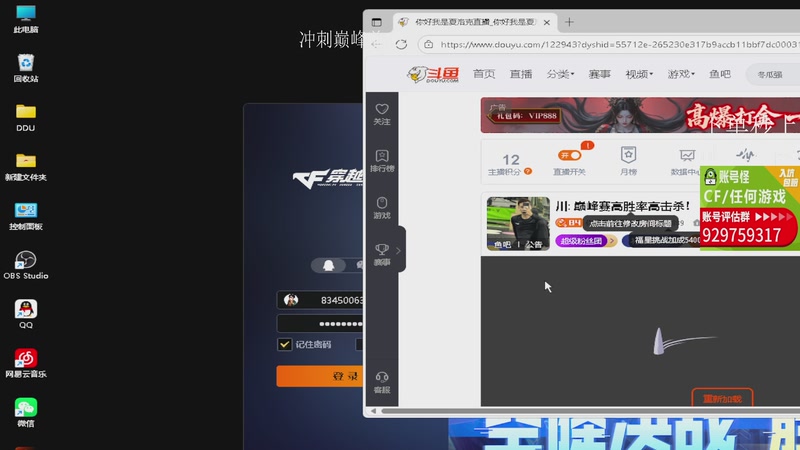The image size is (800, 450).
Task: Click the room title 巅峰赛高胜率高击杀
Action: point(622,206)
